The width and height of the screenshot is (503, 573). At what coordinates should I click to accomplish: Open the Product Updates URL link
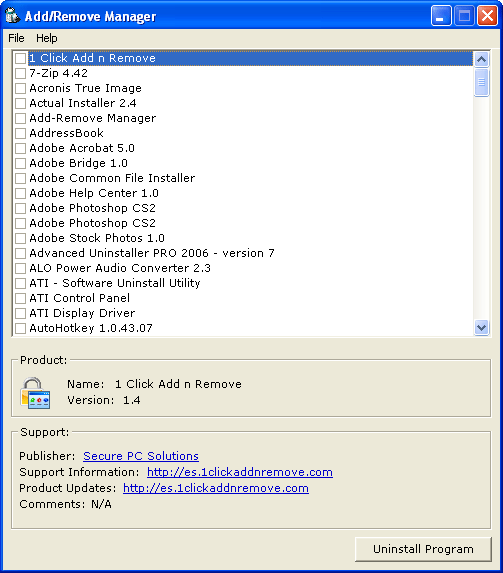point(216,488)
